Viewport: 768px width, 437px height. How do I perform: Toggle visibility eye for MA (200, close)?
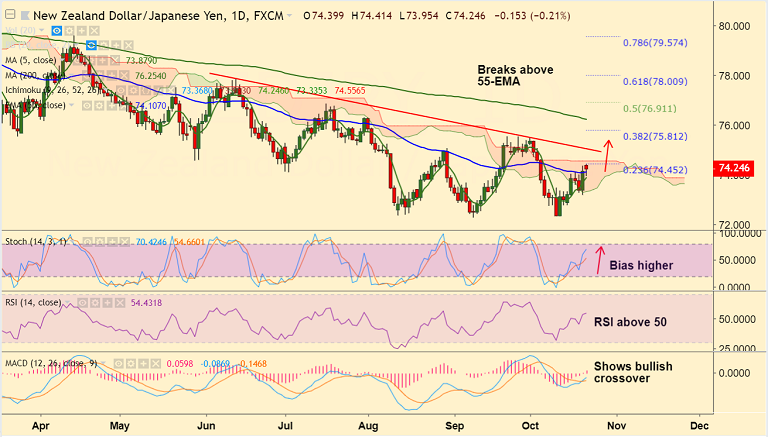(86, 75)
